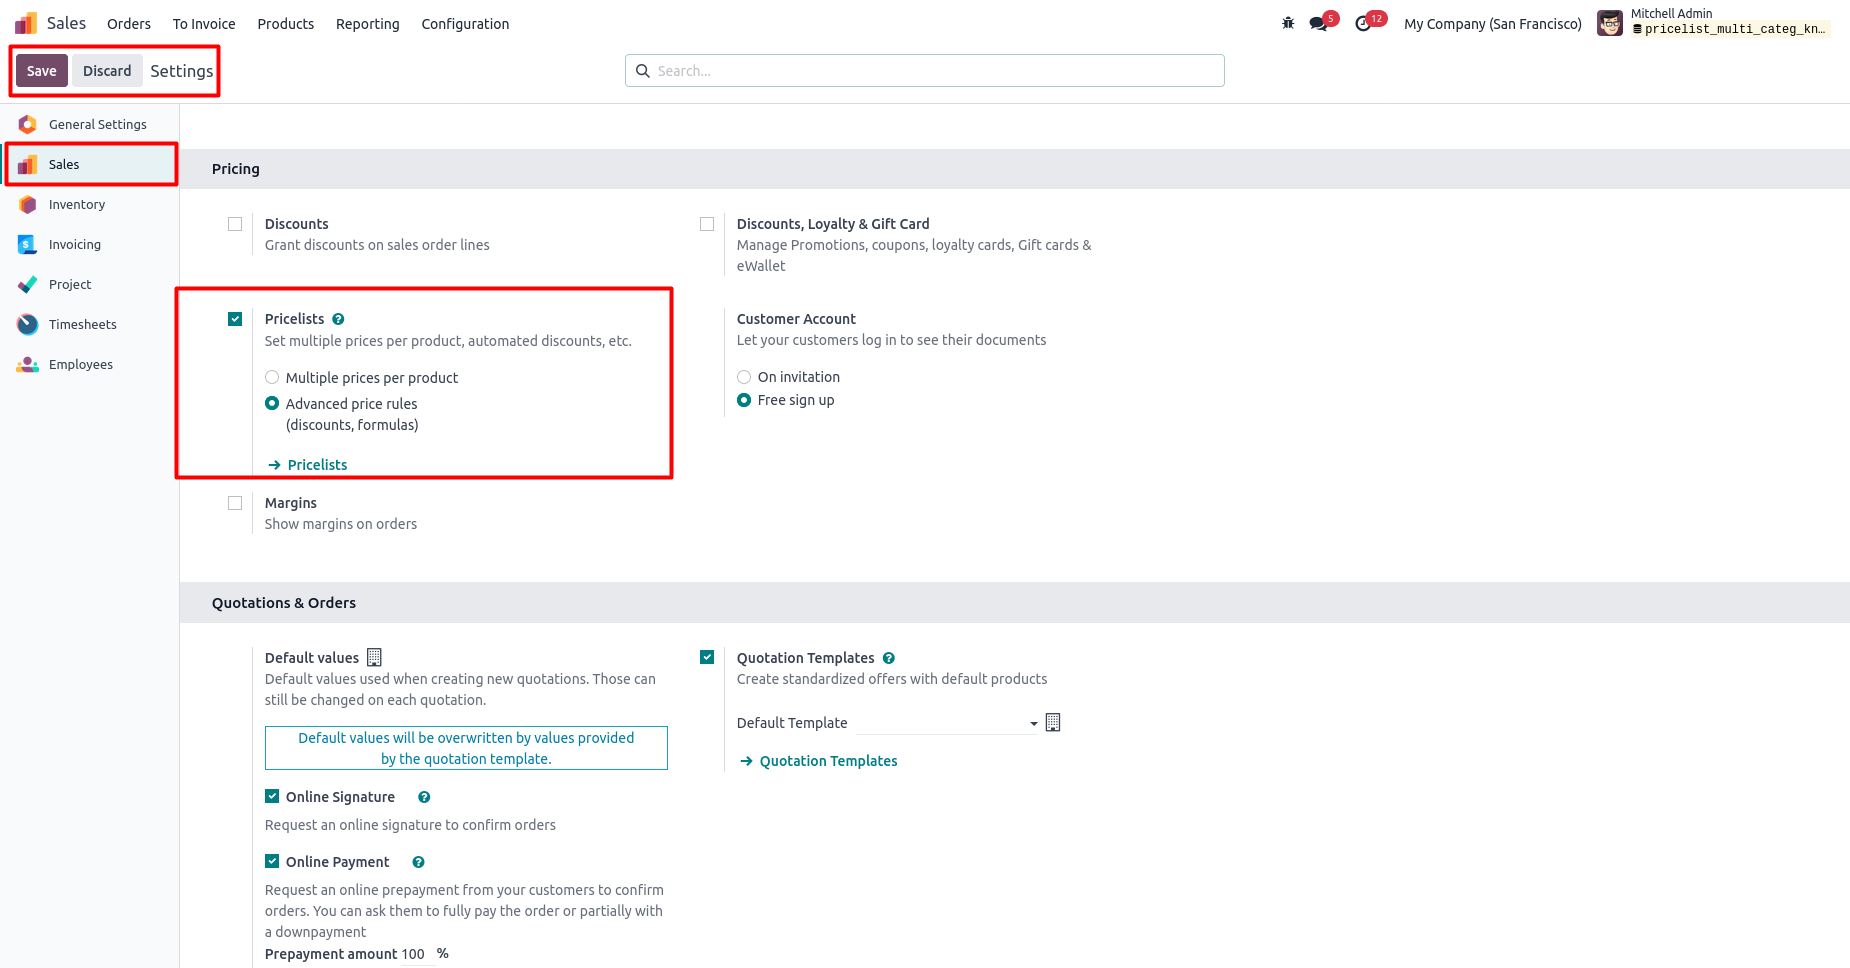Click the Online Payment help icon
The width and height of the screenshot is (1850, 968).
point(418,862)
